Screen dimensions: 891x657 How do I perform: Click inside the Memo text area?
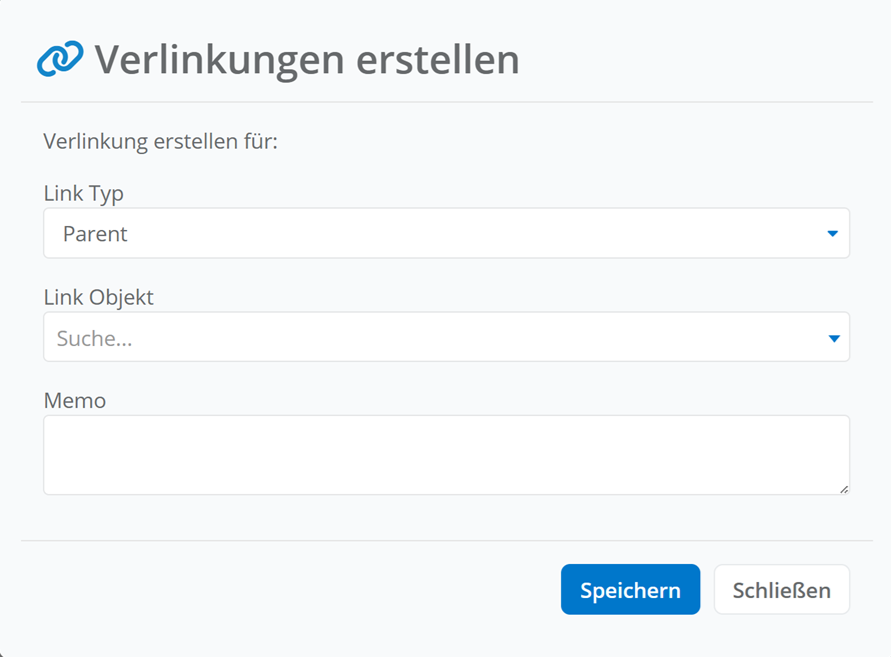446,455
